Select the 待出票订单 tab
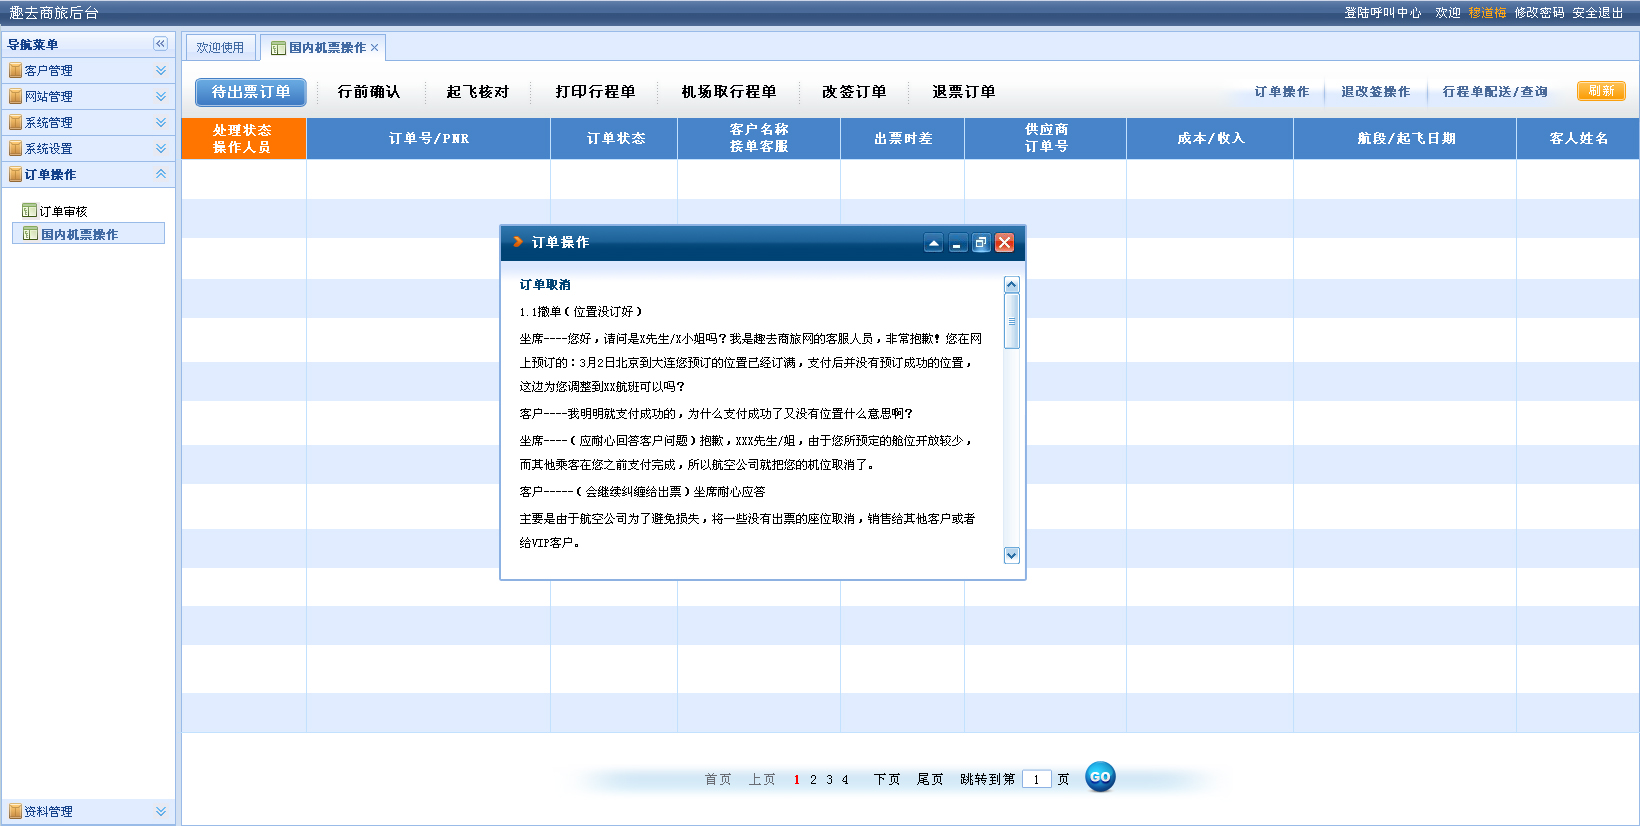 click(x=250, y=92)
